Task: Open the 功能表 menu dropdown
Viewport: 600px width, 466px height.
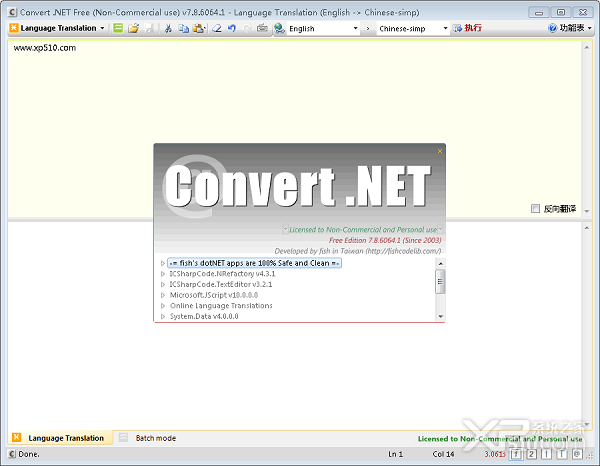Action: (590, 28)
